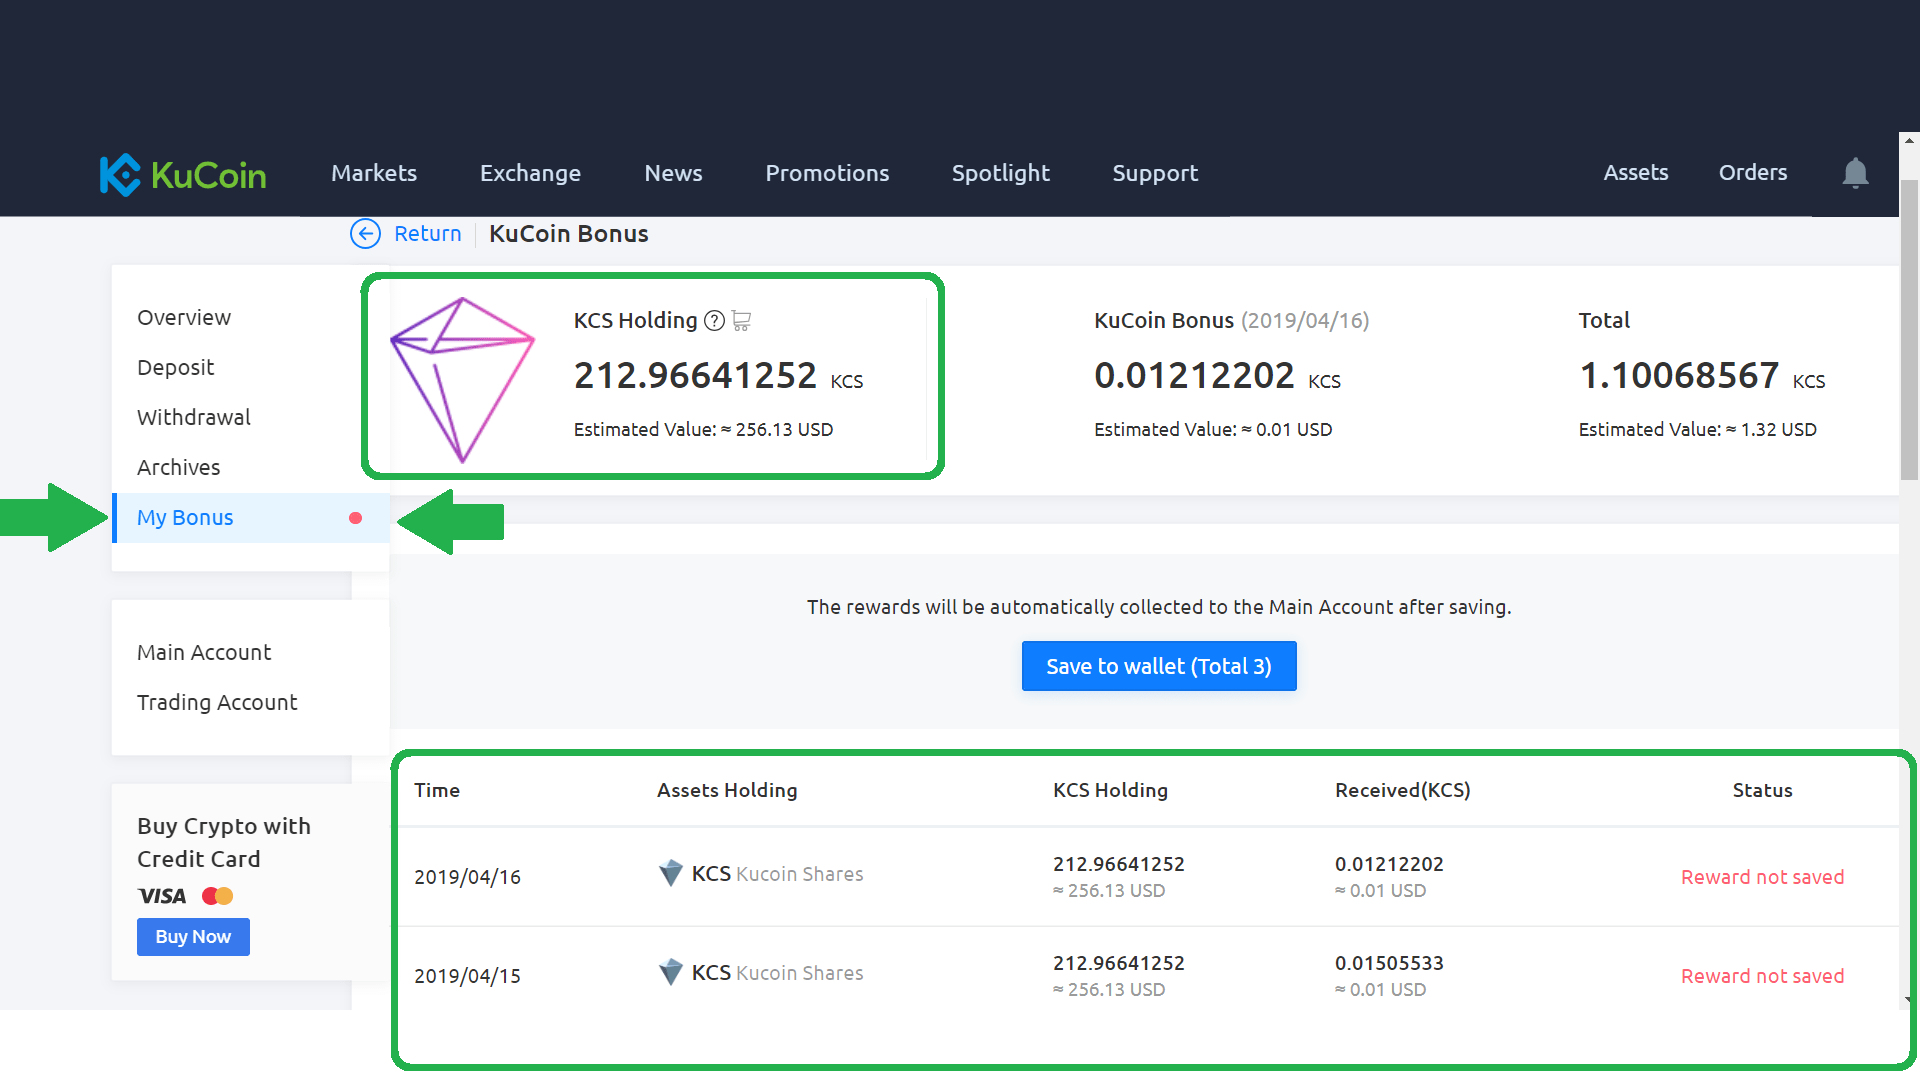The width and height of the screenshot is (1920, 1080).
Task: Click the Assets Holding column header
Action: pos(727,790)
